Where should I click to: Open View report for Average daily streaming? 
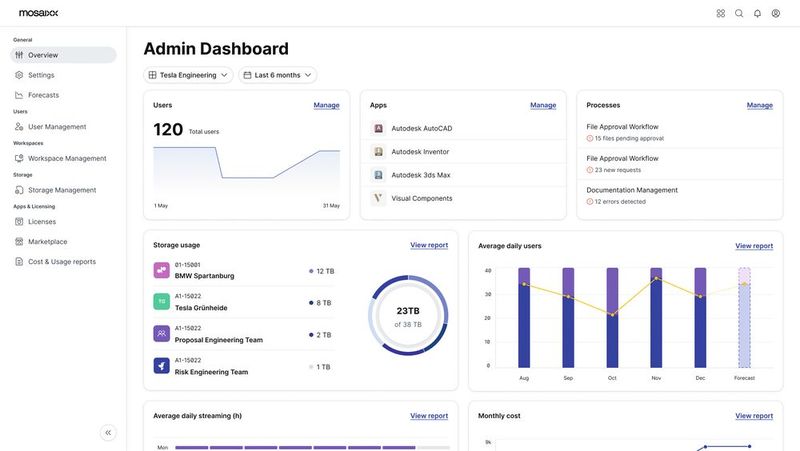click(x=429, y=416)
